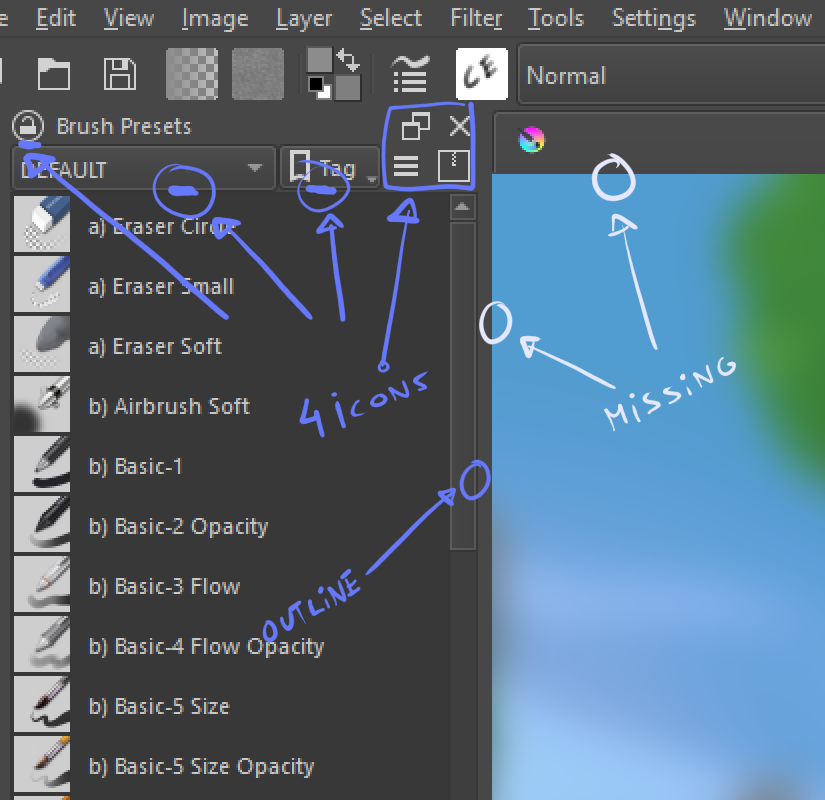
Task: Open the DEFAULT tag filter dropdown
Action: pos(143,168)
